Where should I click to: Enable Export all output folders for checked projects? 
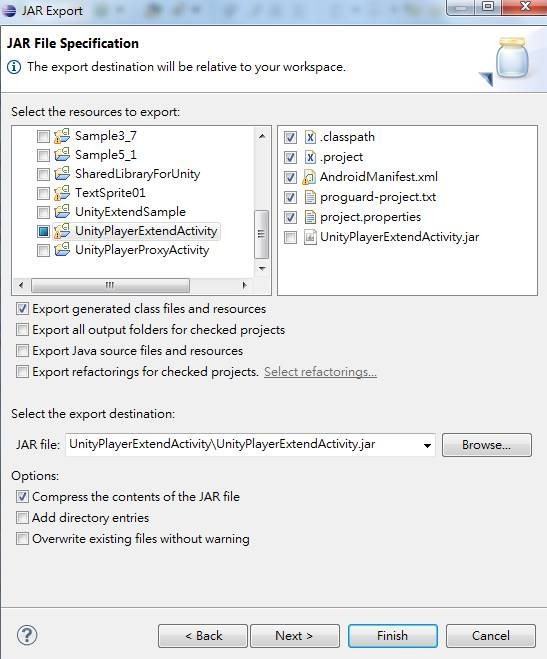tap(22, 329)
